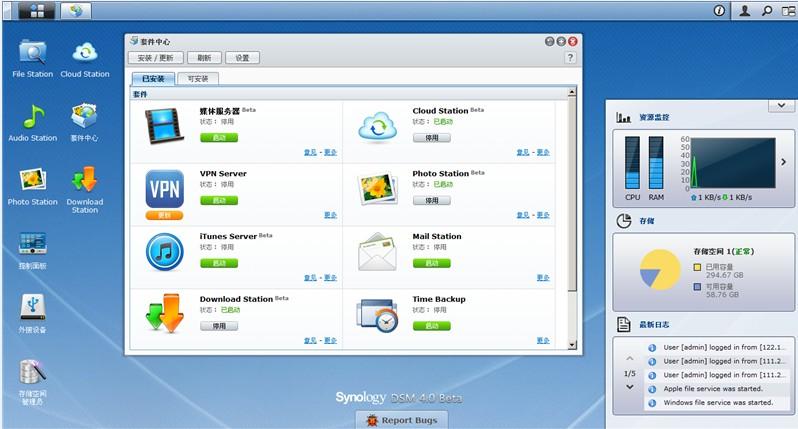This screenshot has width=798, height=429.
Task: Click the Photo Station package icon in list
Action: (x=377, y=189)
